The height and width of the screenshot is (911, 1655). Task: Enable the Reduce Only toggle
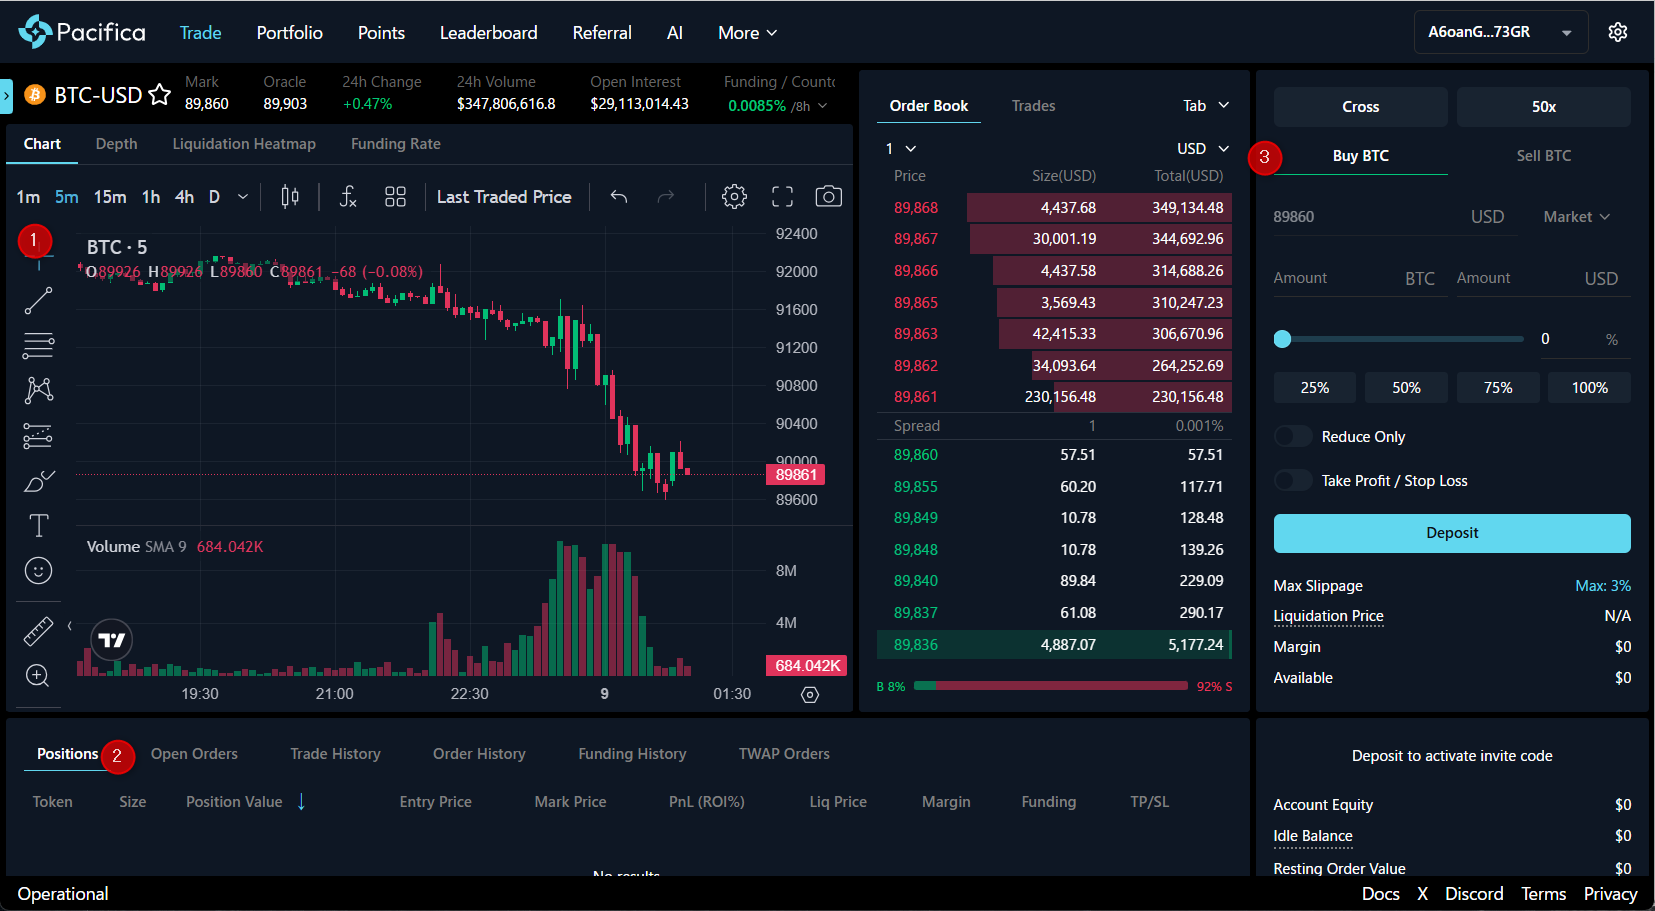click(x=1293, y=437)
